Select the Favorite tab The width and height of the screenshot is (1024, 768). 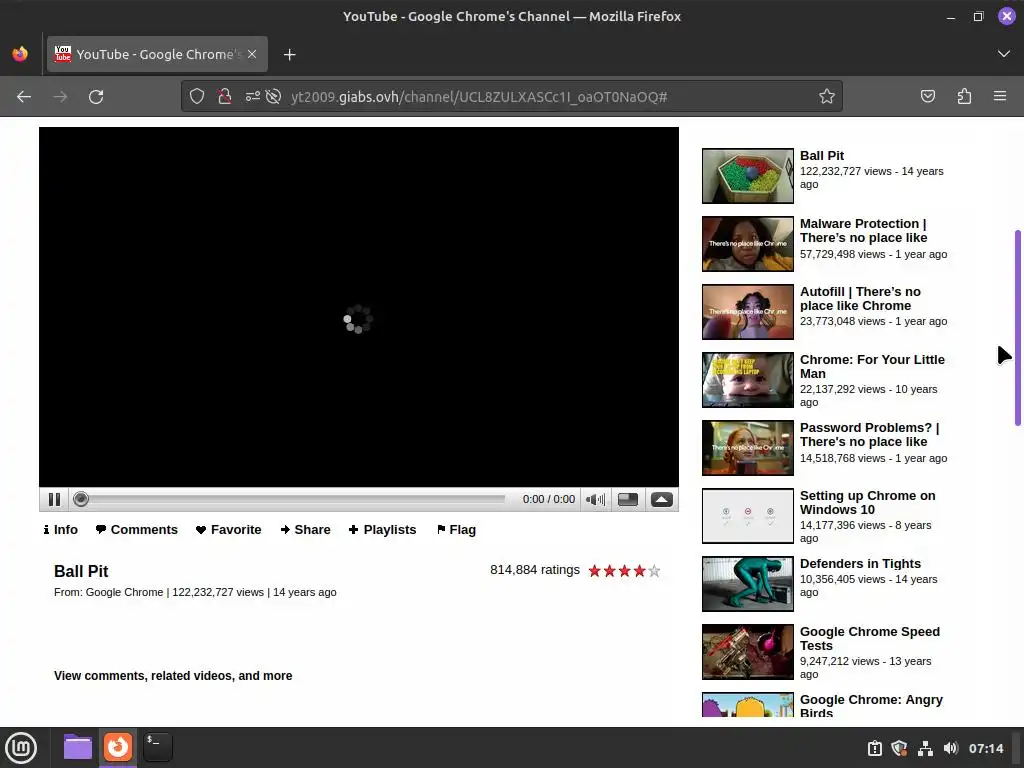point(229,530)
